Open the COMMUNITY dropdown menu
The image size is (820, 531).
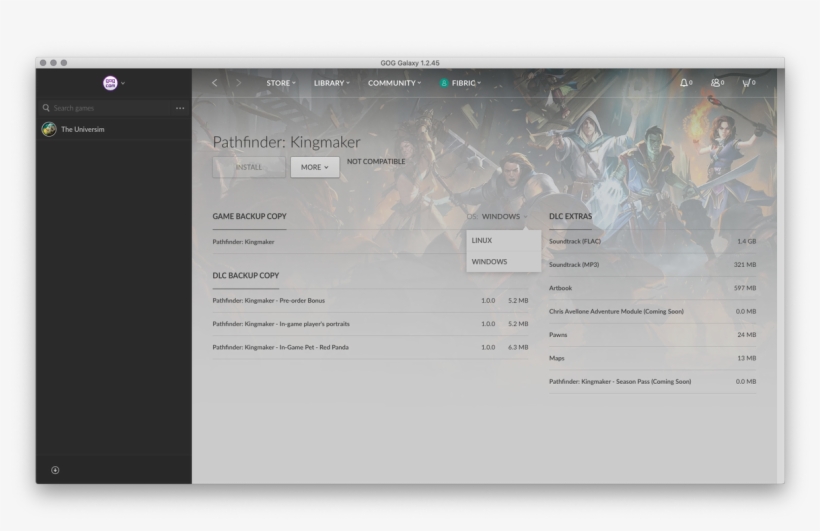(x=394, y=83)
